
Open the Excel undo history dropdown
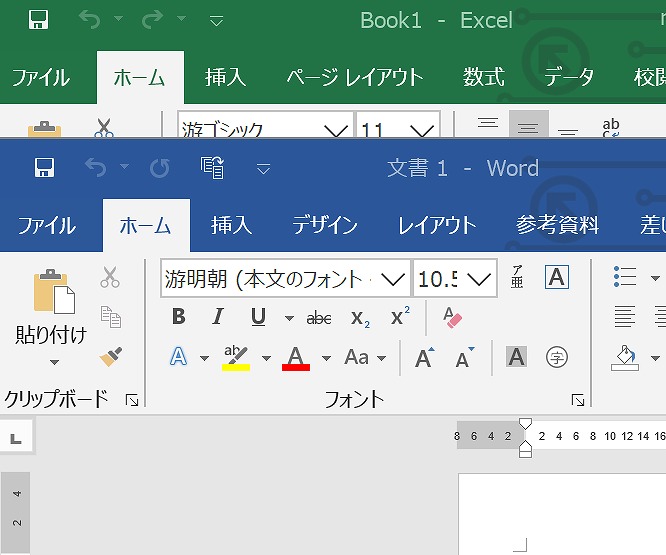pyautogui.click(x=119, y=18)
